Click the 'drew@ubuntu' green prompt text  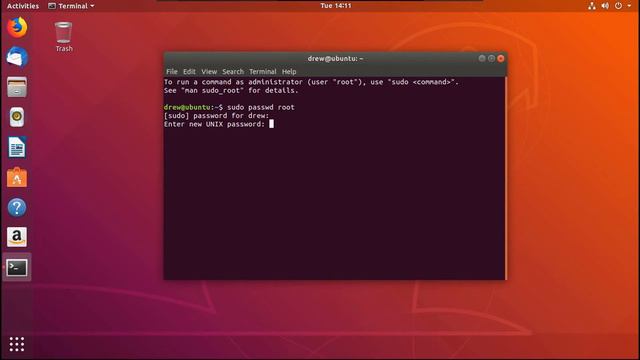187,107
